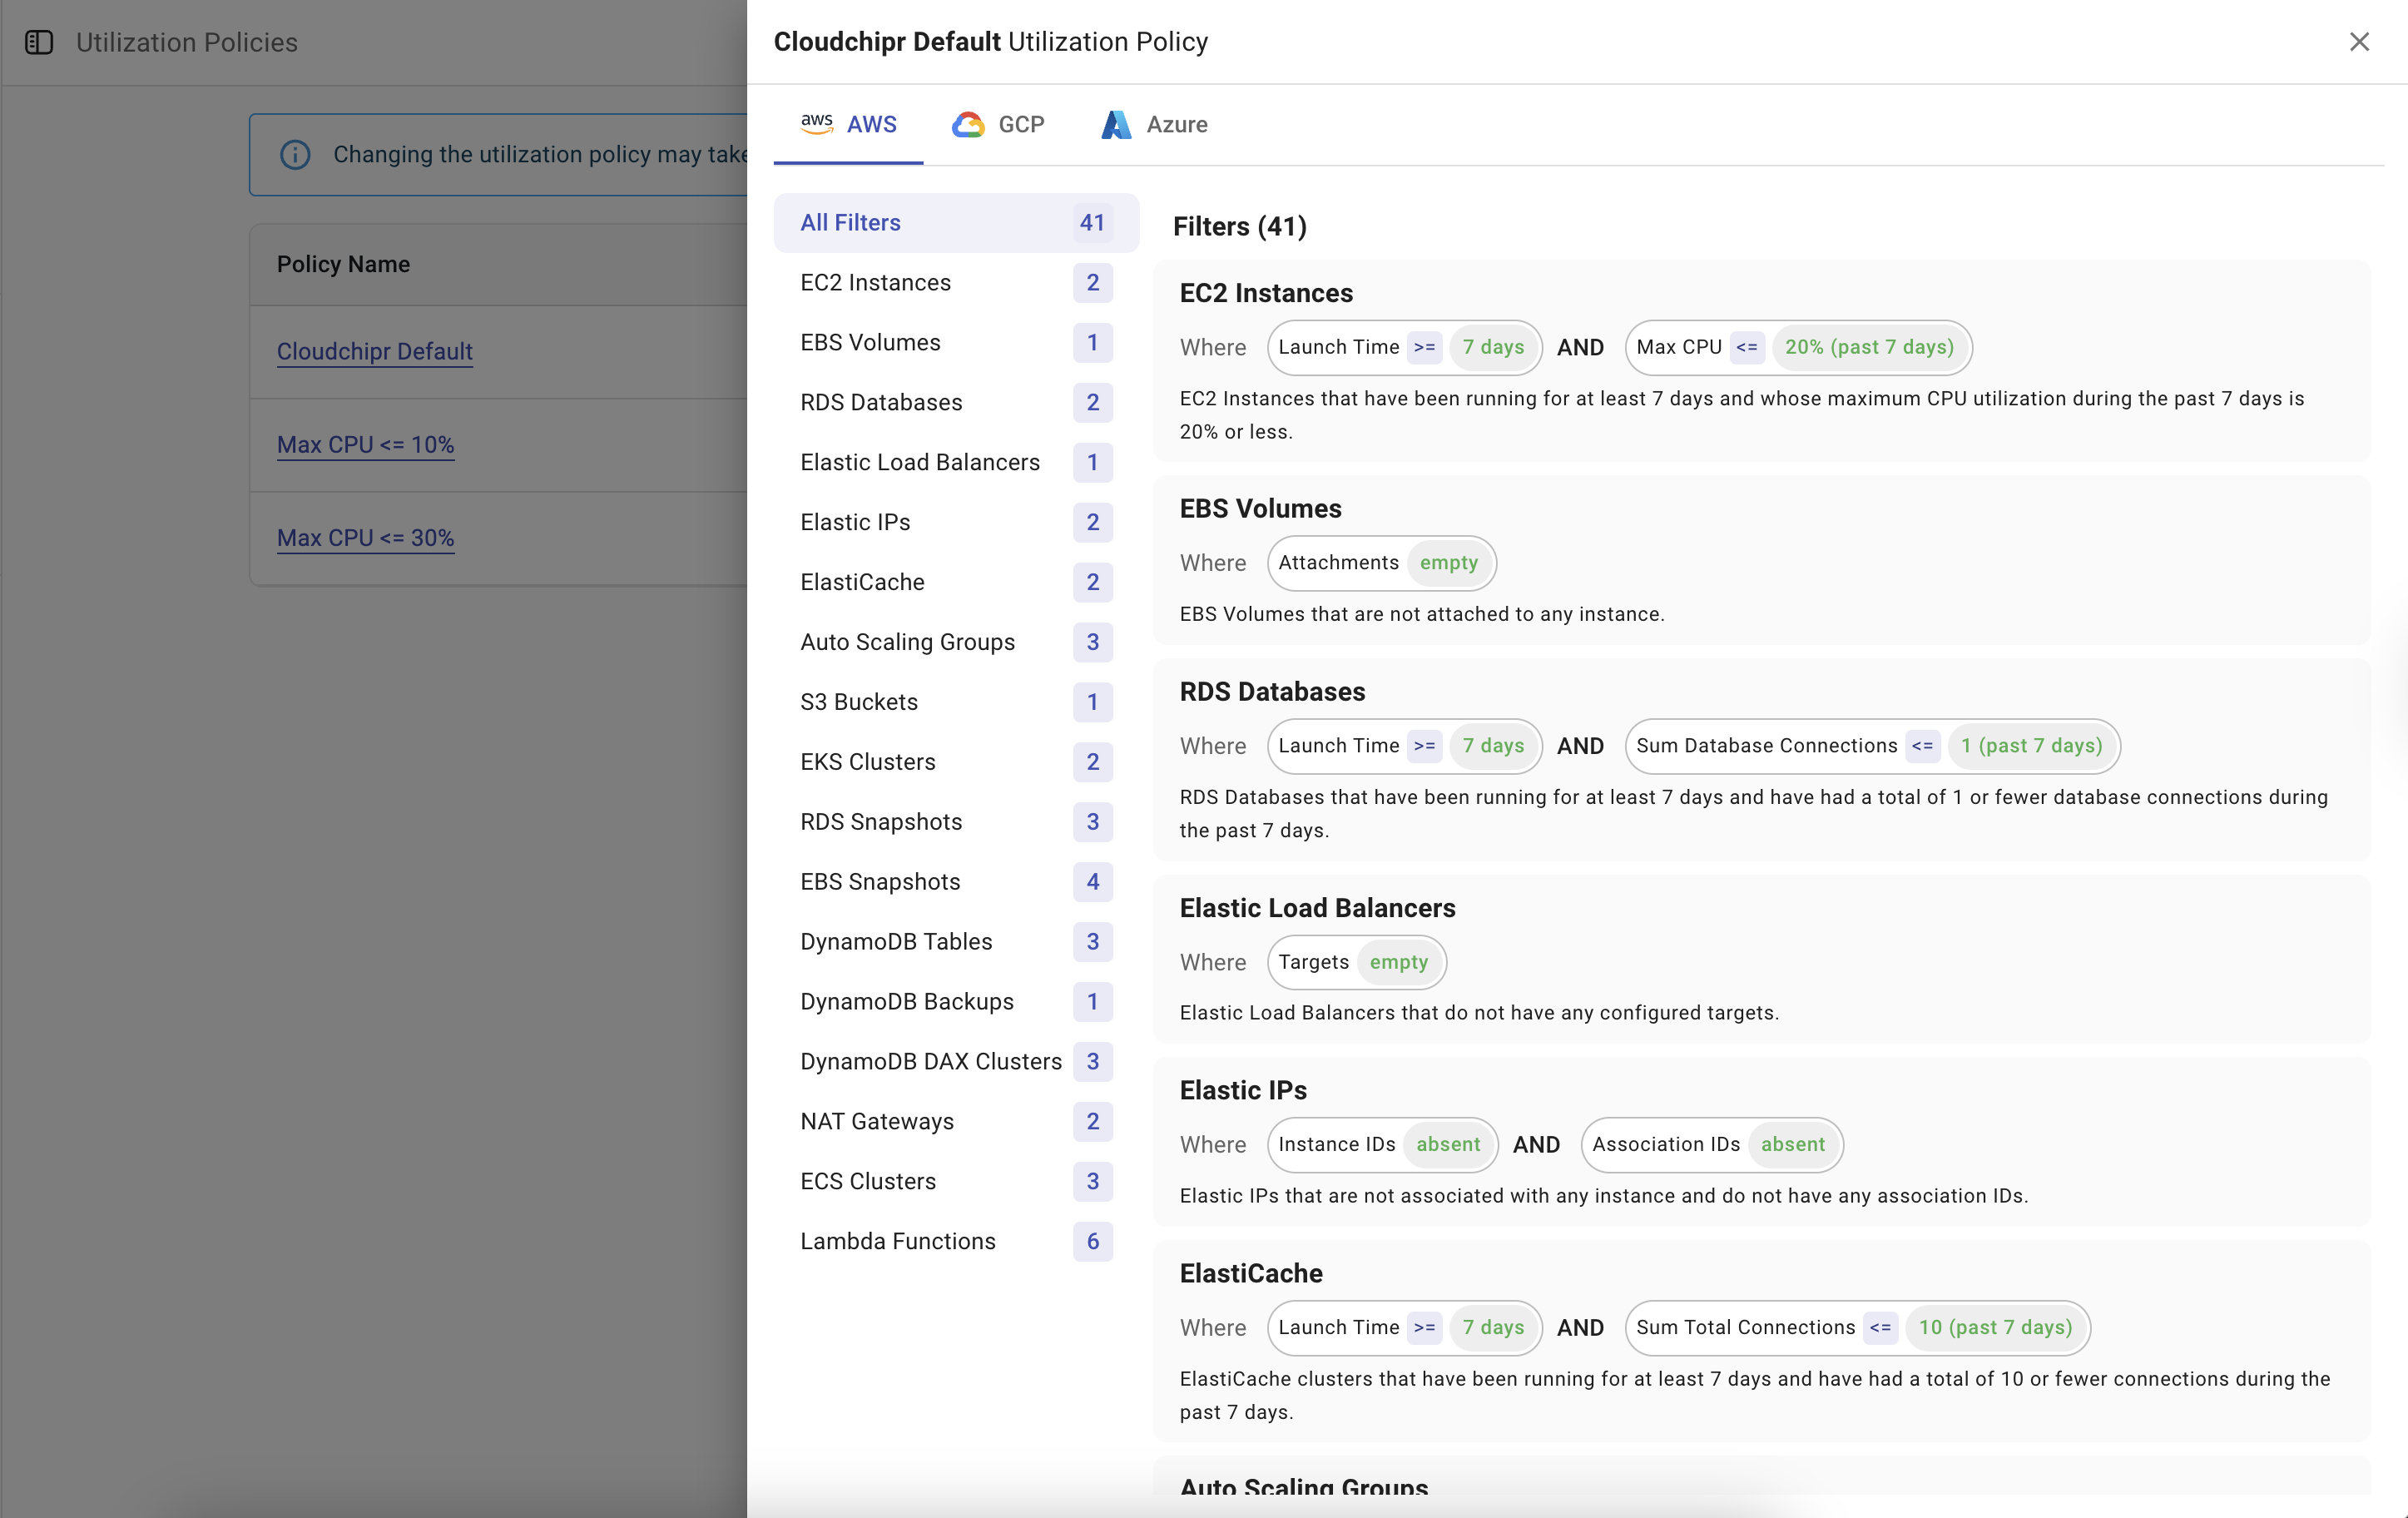Open the Cloudchipr Default policy link
The height and width of the screenshot is (1518, 2408).
click(x=374, y=351)
